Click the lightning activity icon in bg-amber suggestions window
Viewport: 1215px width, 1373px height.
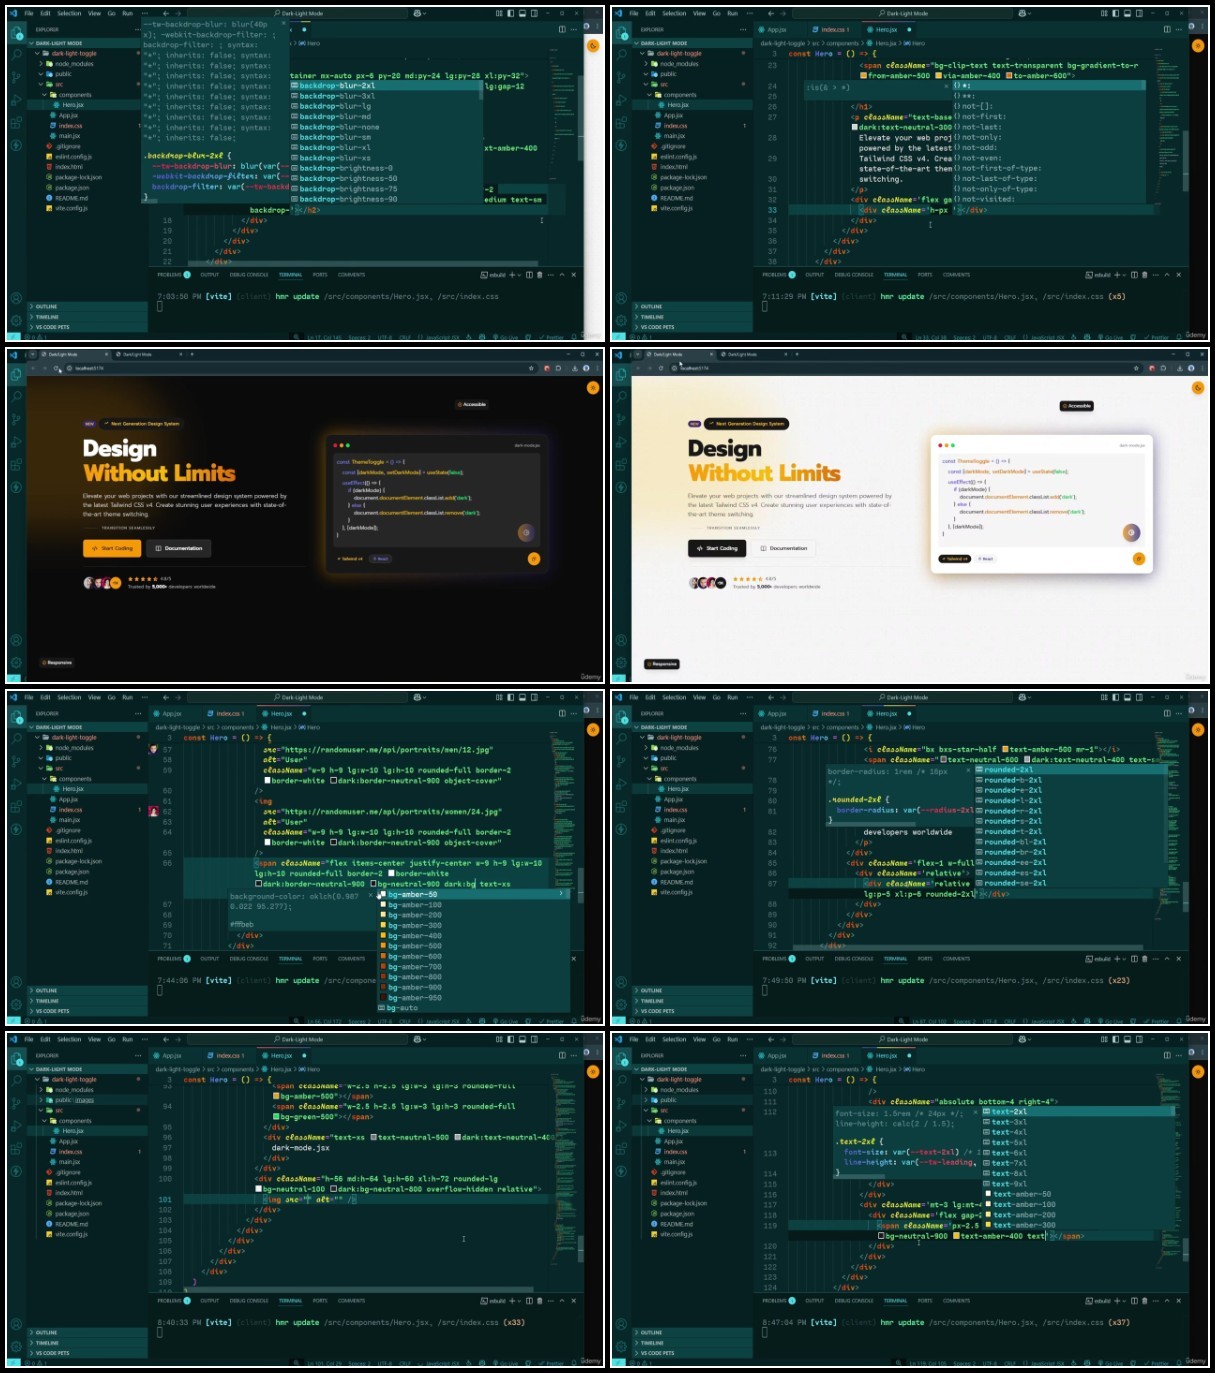(17, 831)
